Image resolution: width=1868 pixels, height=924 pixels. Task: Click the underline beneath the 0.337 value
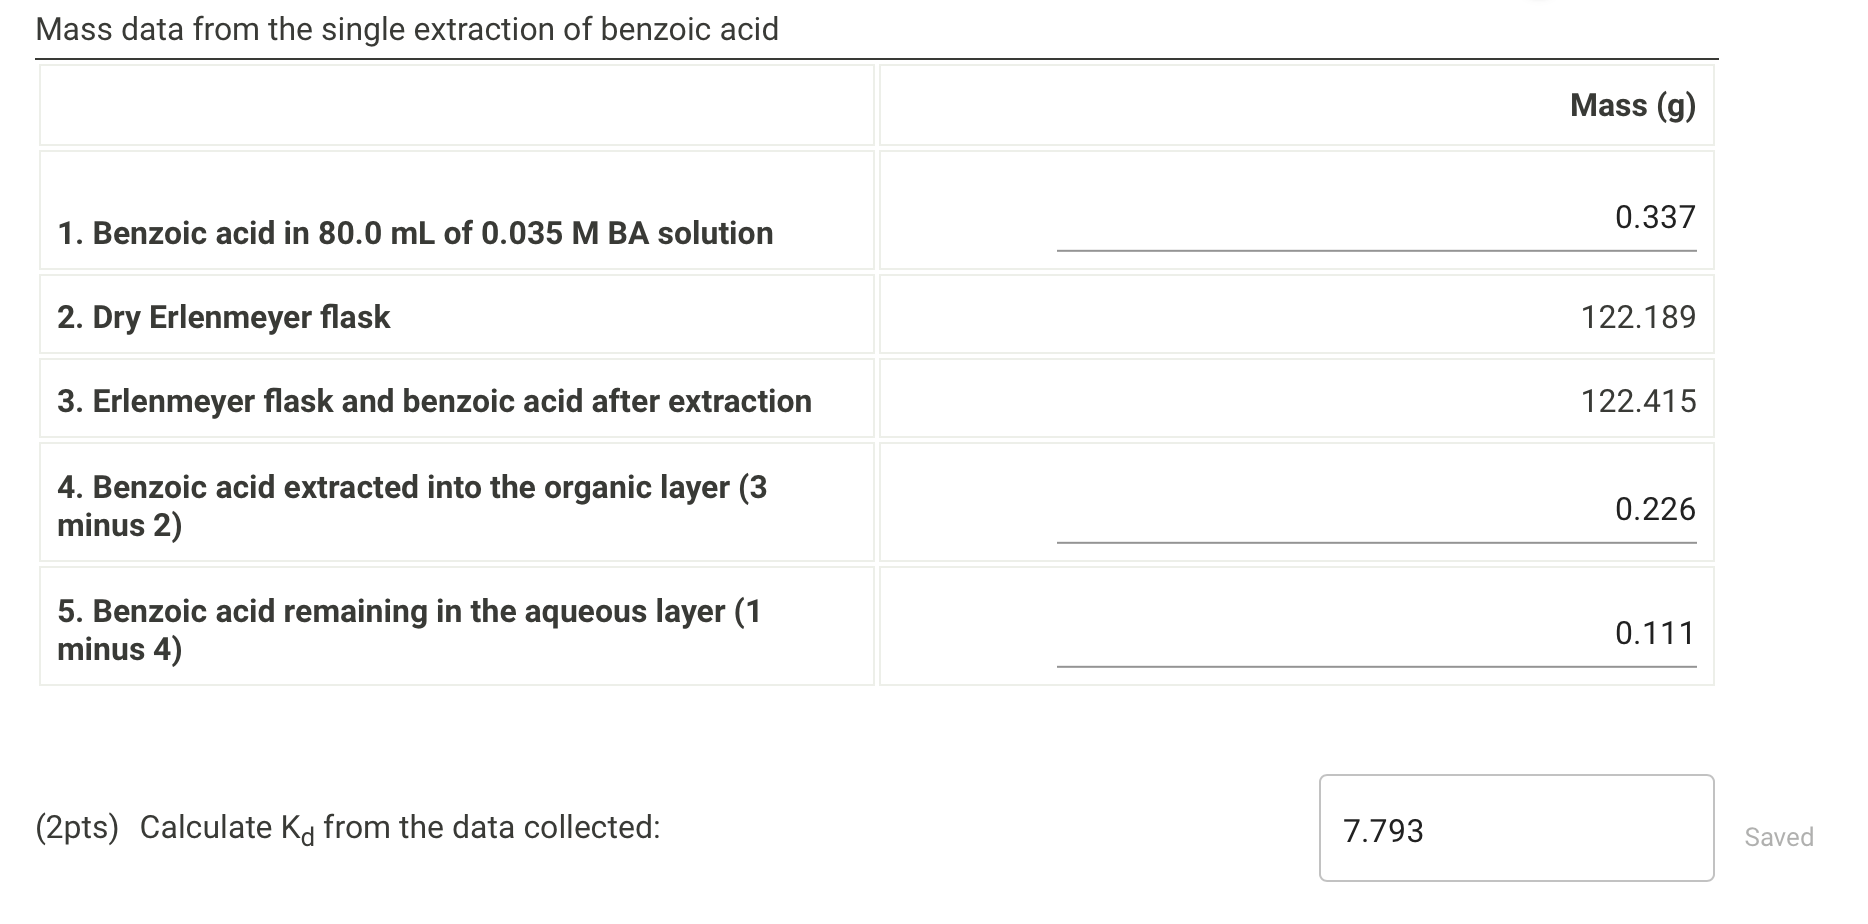pyautogui.click(x=1377, y=252)
